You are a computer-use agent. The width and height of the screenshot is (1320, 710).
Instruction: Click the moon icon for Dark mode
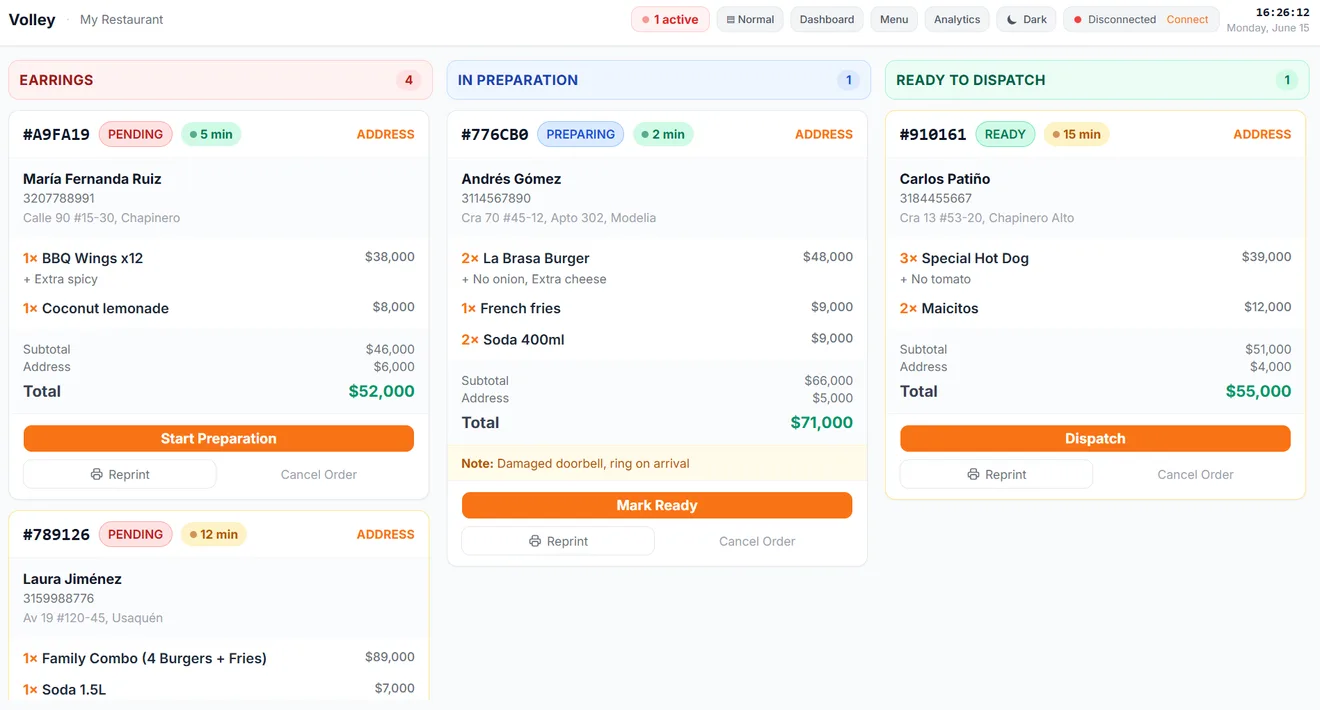coord(1012,20)
